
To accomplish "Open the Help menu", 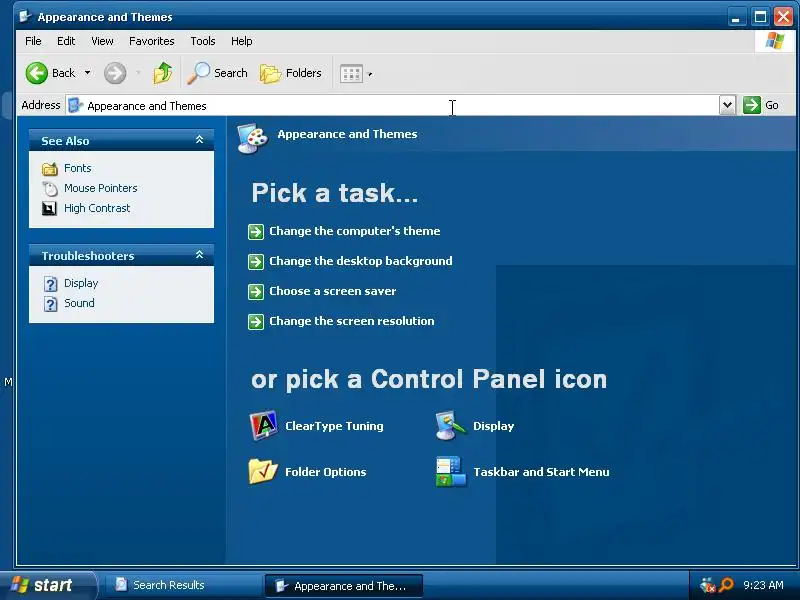I will tap(241, 41).
